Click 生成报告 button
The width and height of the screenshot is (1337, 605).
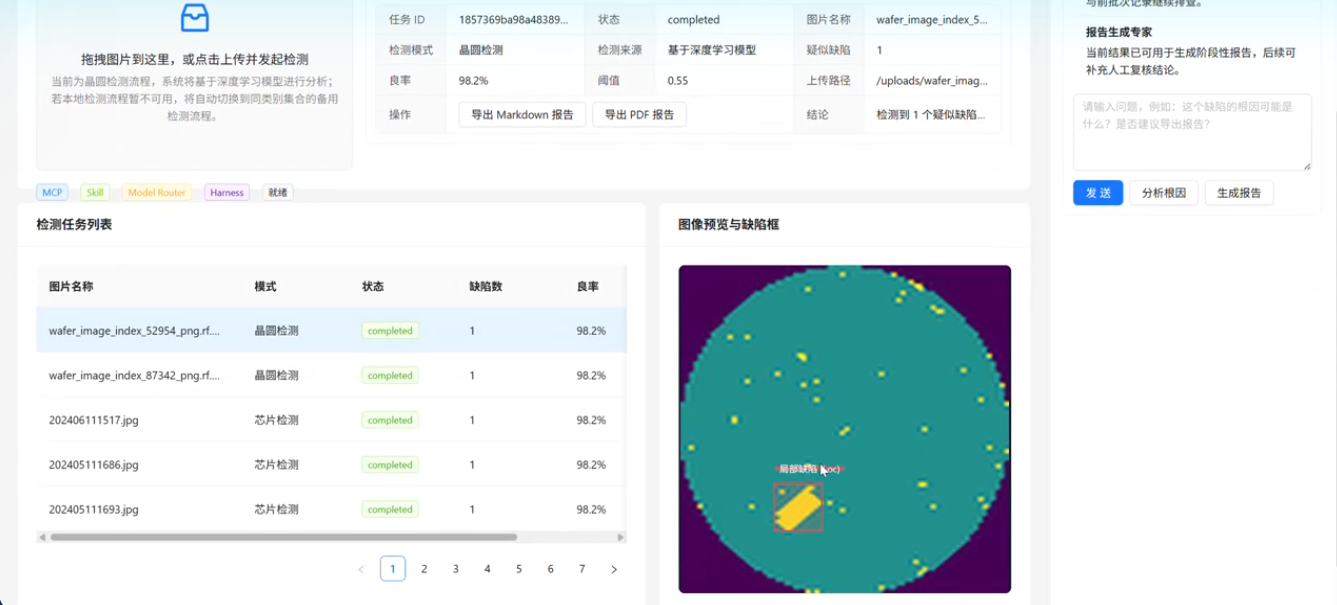point(1239,193)
